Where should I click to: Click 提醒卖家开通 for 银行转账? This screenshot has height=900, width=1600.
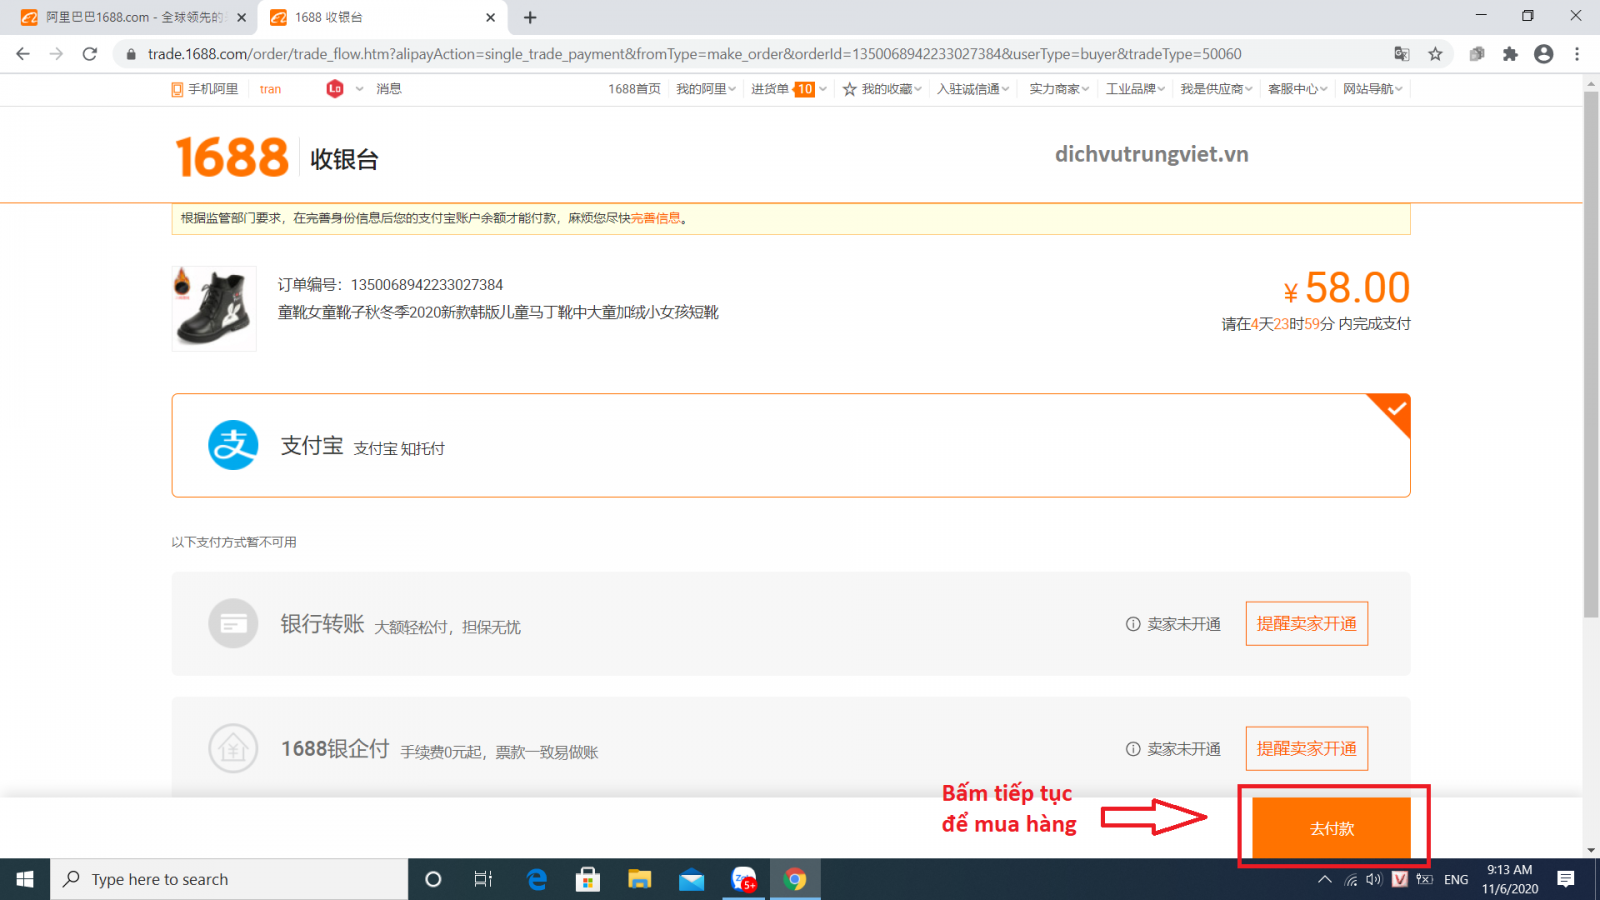[x=1306, y=624]
